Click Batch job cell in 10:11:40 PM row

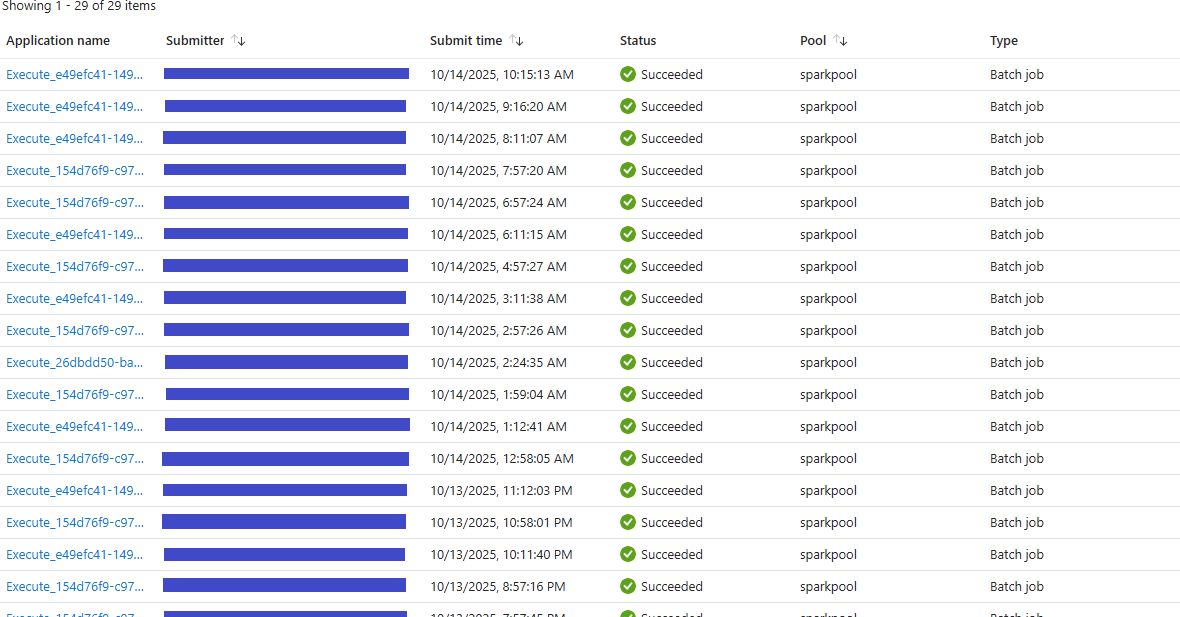coord(1017,555)
